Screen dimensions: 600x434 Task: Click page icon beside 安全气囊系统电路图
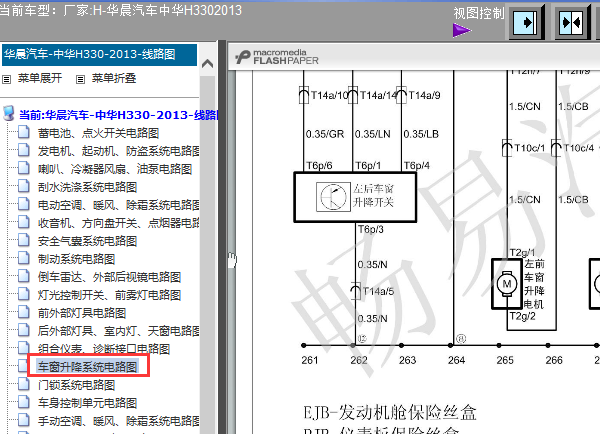(x=24, y=240)
